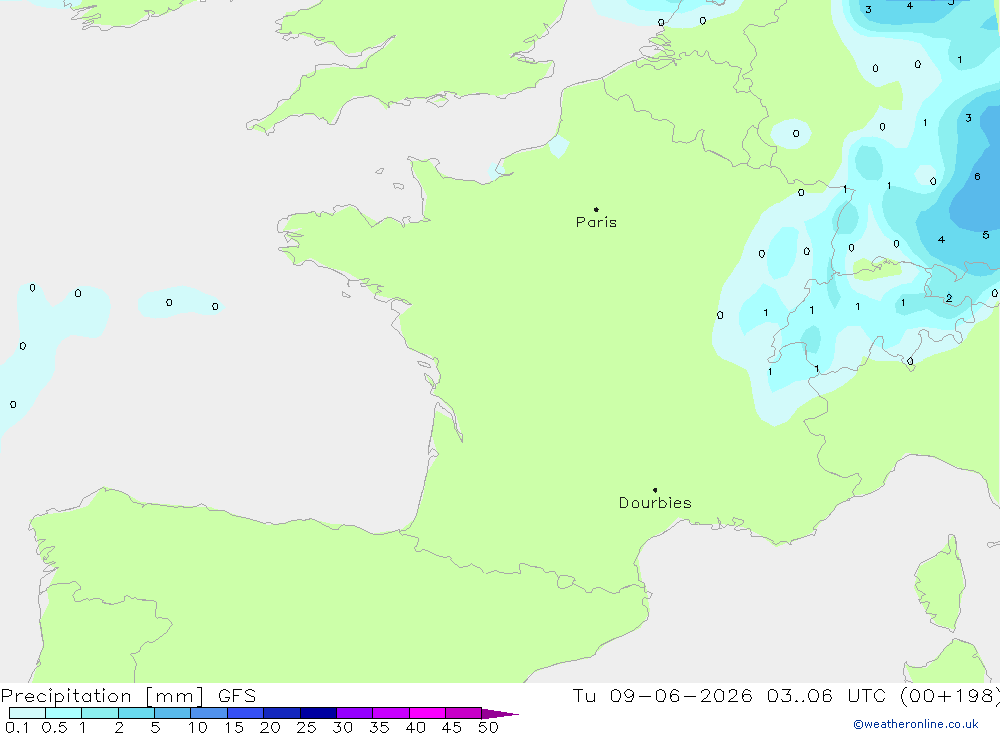The width and height of the screenshot is (1000, 733).
Task: Click the Precipitation [mm] GFS title
Action: pyautogui.click(x=128, y=695)
